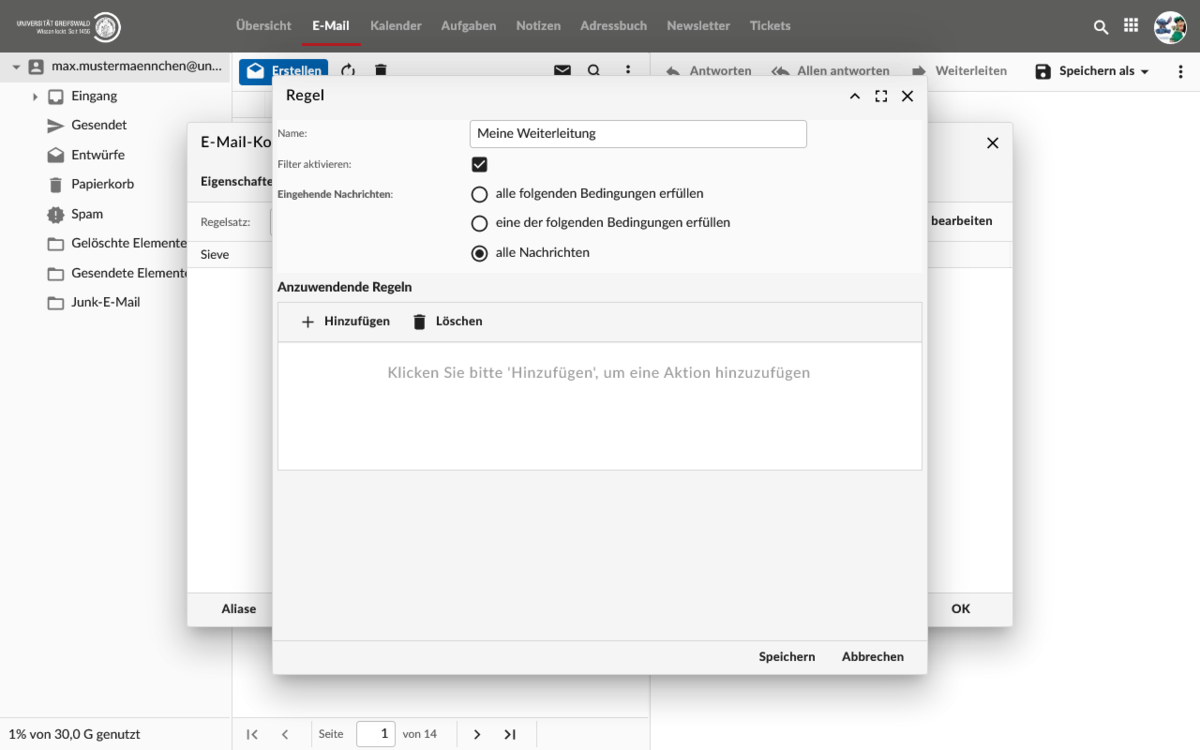Click the plus icon to add action
This screenshot has height=750, width=1200.
click(308, 322)
